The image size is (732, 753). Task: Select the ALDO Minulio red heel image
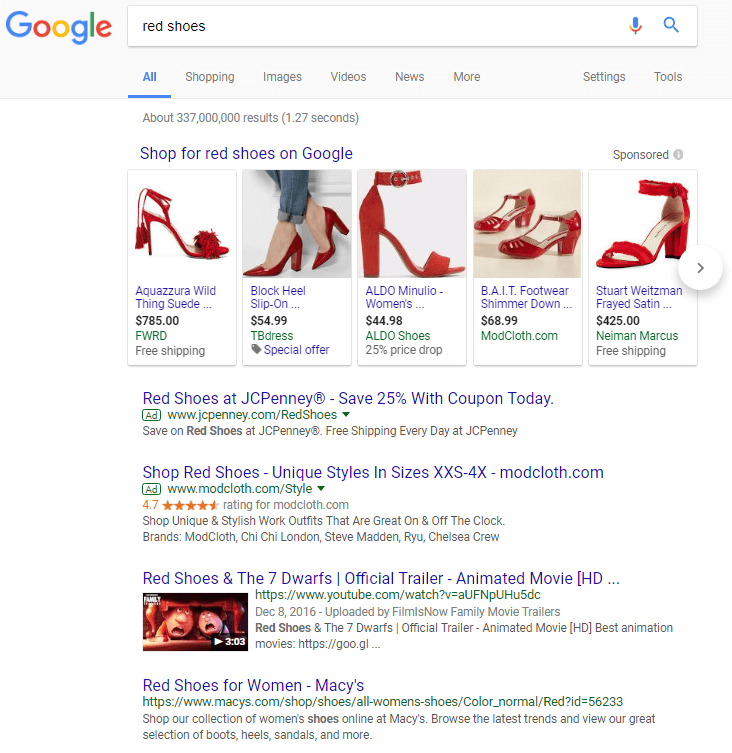pyautogui.click(x=412, y=224)
